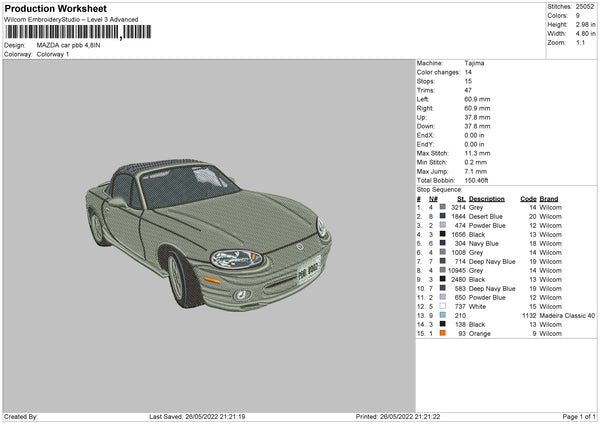Click the 'Created By:' footer label
This screenshot has width=600, height=424.
click(x=21, y=416)
